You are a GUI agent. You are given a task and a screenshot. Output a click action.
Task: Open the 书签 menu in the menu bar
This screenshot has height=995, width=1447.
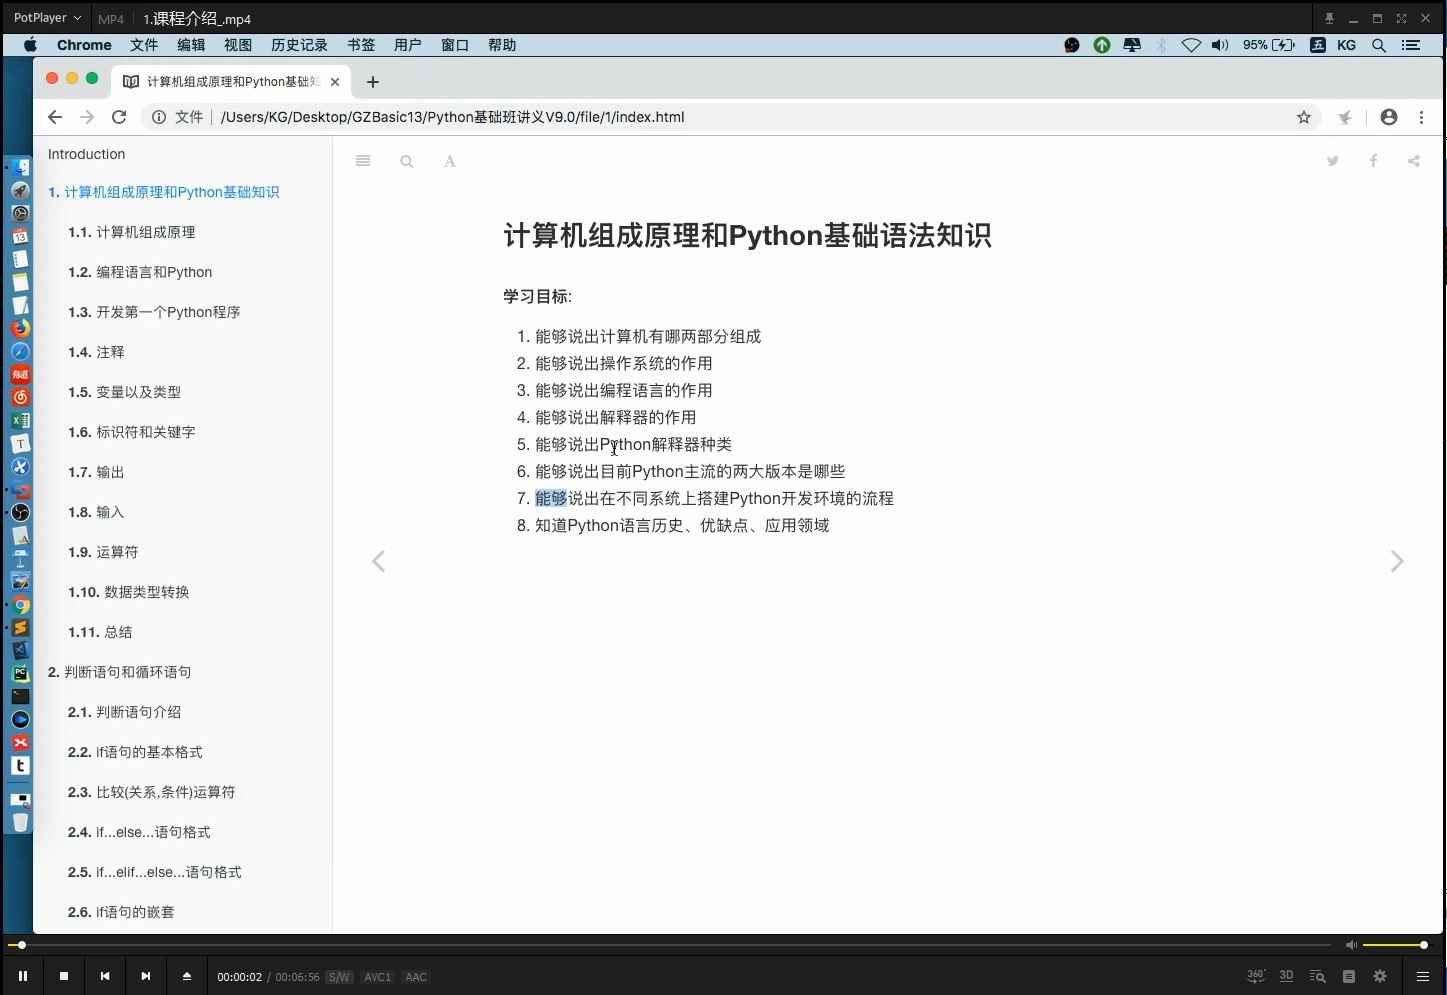[361, 45]
